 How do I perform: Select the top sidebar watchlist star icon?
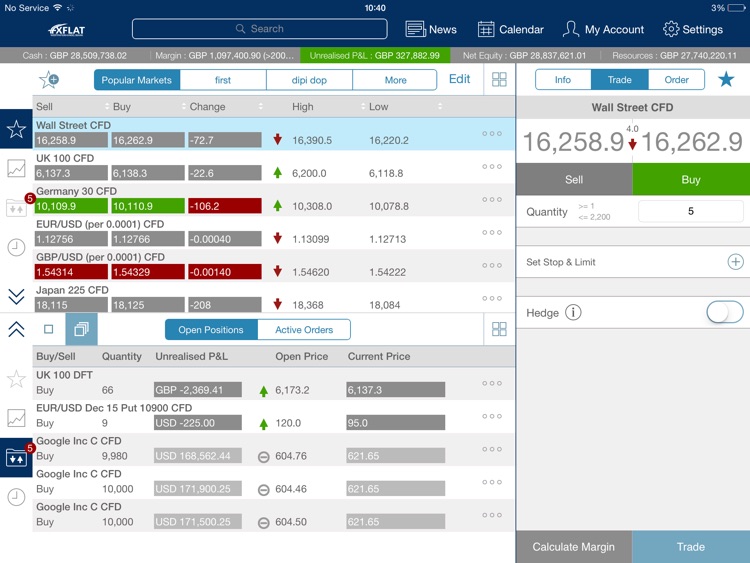[x=16, y=129]
